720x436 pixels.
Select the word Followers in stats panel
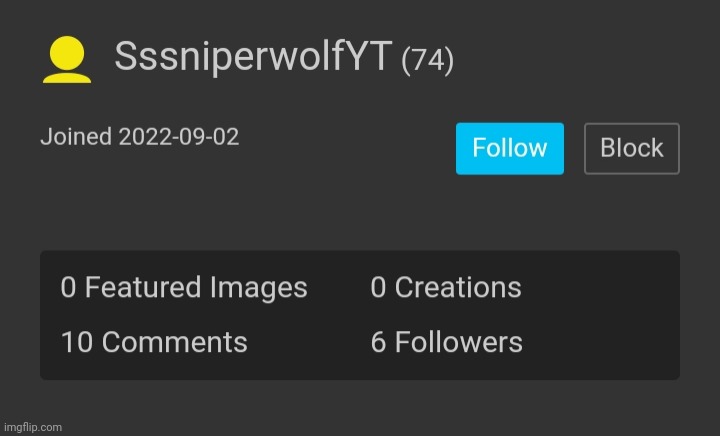click(459, 342)
